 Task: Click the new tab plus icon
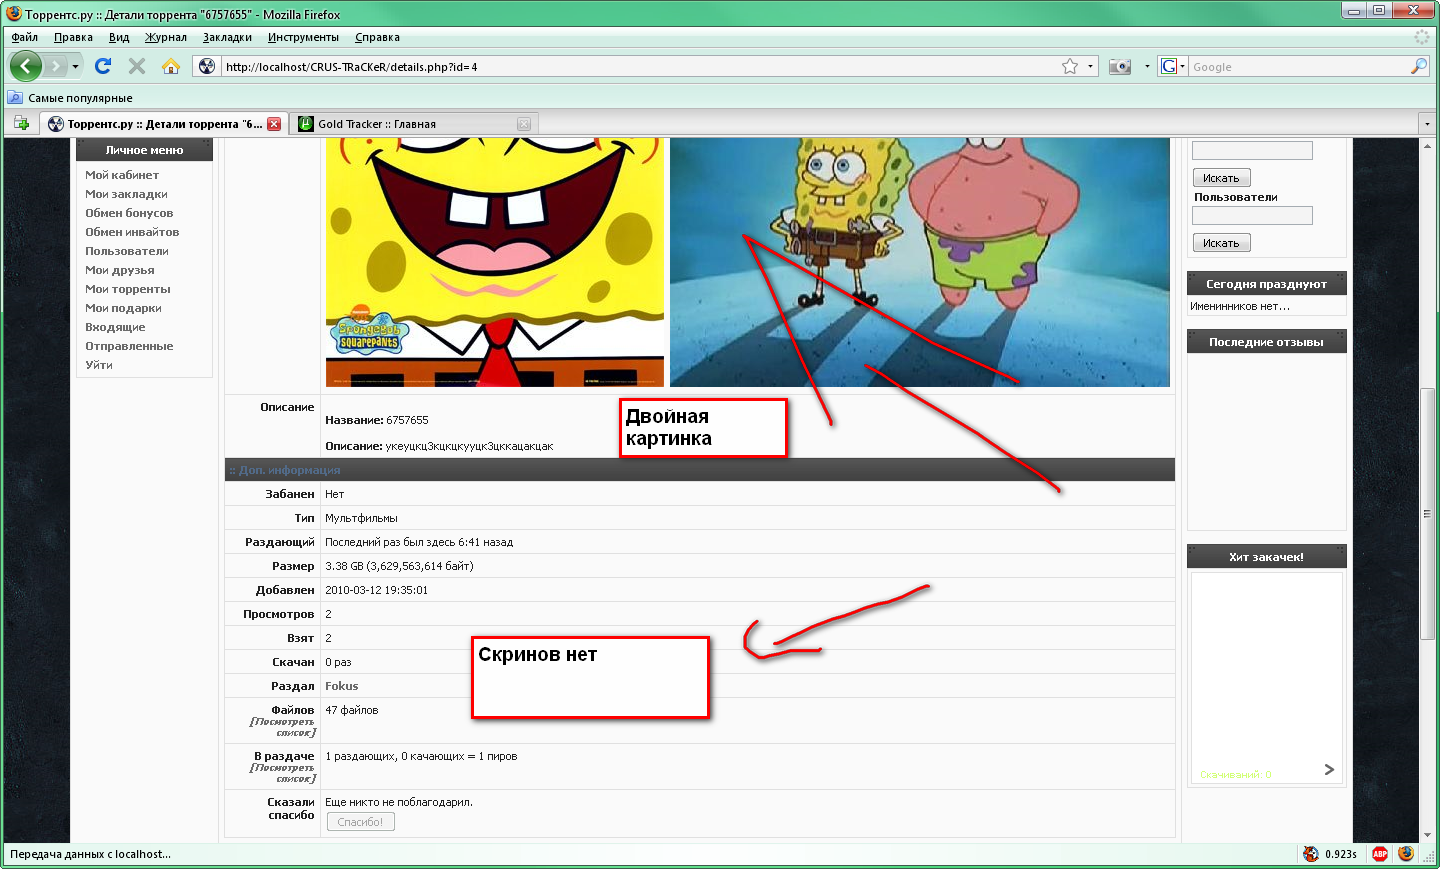click(x=21, y=123)
